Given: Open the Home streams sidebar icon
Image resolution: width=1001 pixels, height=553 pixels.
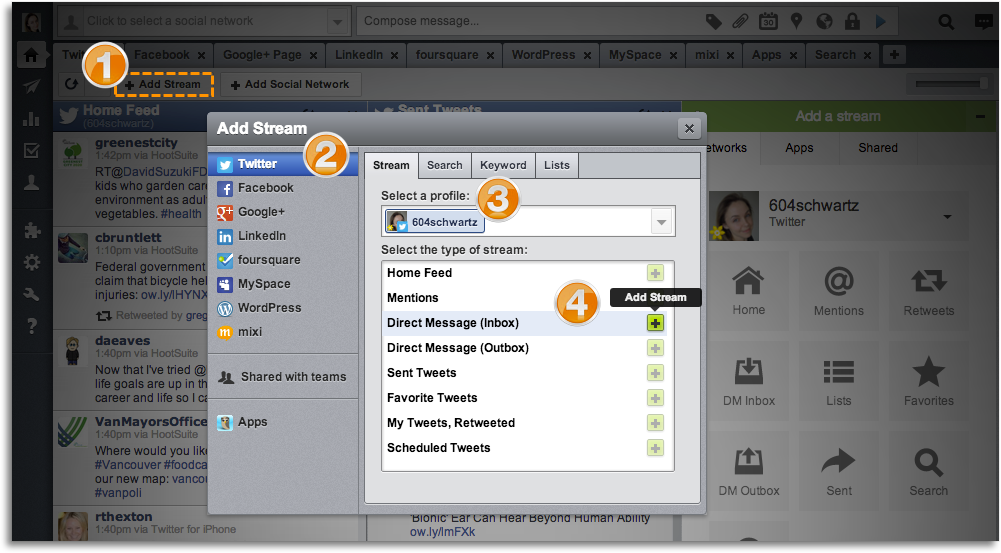Looking at the screenshot, I should pos(31,55).
